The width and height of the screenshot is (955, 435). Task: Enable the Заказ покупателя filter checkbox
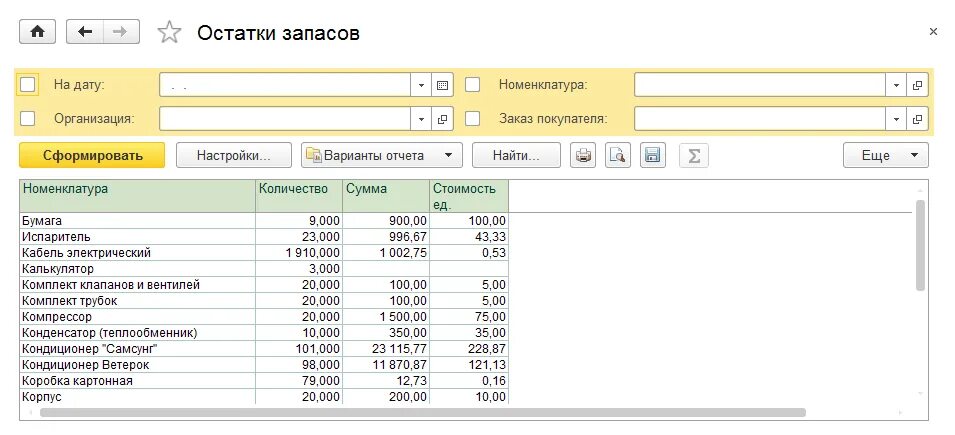tap(473, 118)
